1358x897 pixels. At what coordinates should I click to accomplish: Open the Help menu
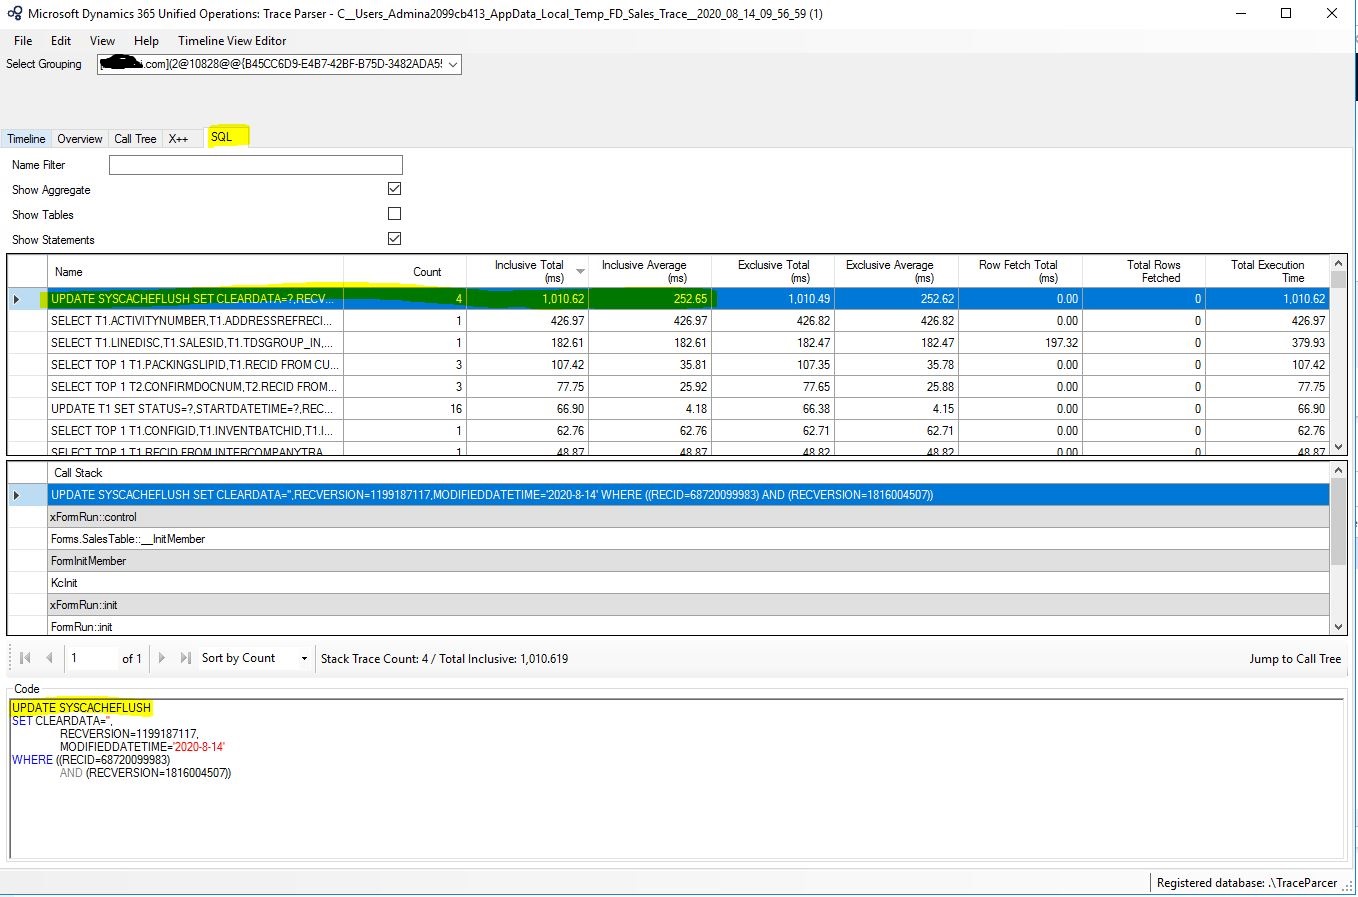tap(146, 41)
